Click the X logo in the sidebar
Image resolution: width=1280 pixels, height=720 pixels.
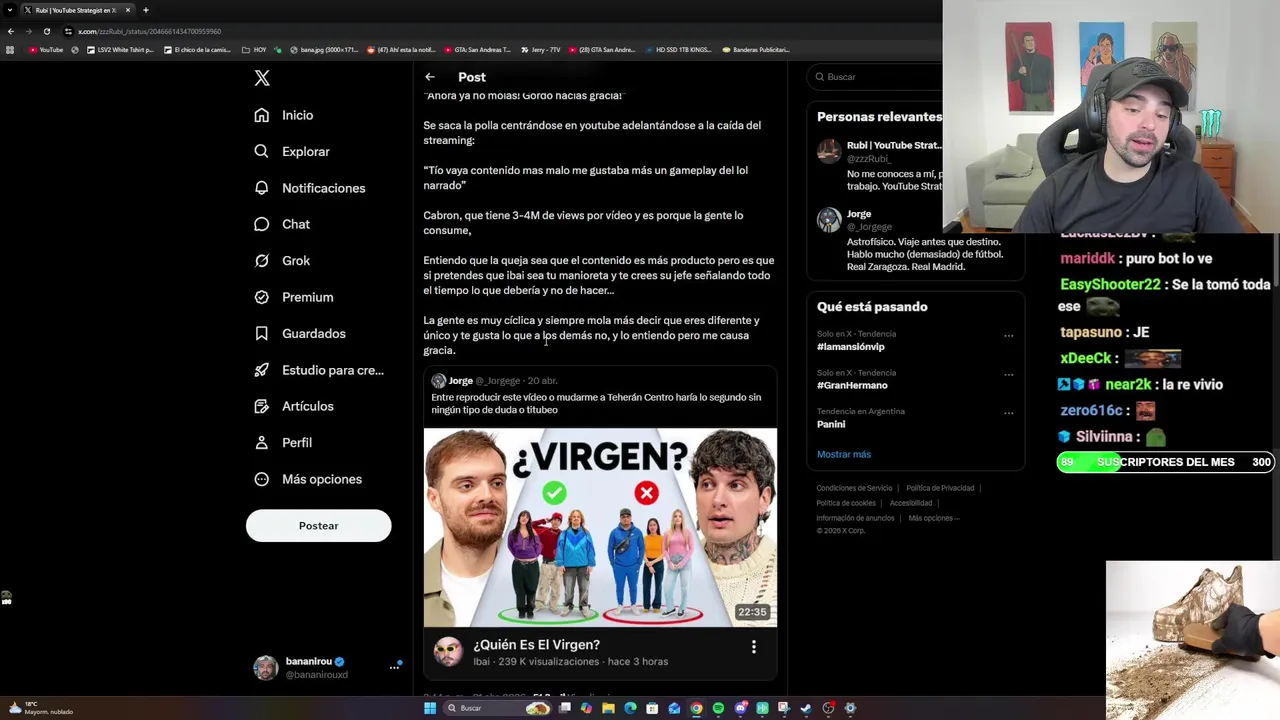click(x=262, y=78)
